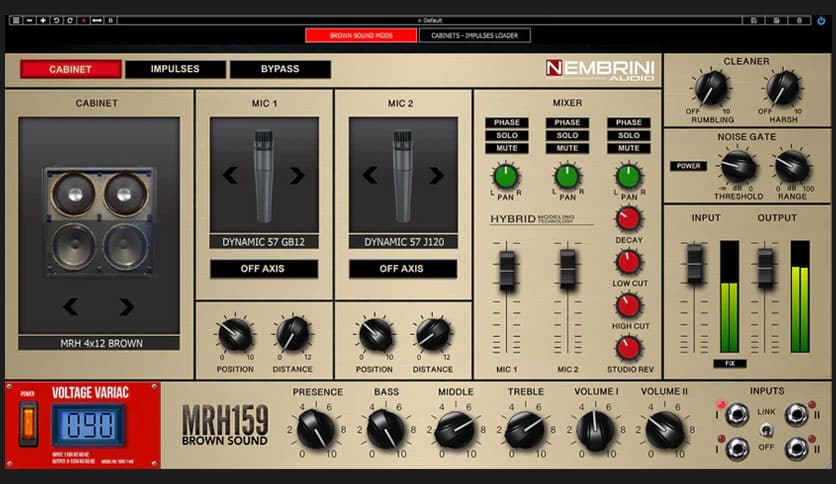The image size is (836, 484).
Task: Open the DYNAMIC 57 J120 mic selector
Action: (404, 242)
